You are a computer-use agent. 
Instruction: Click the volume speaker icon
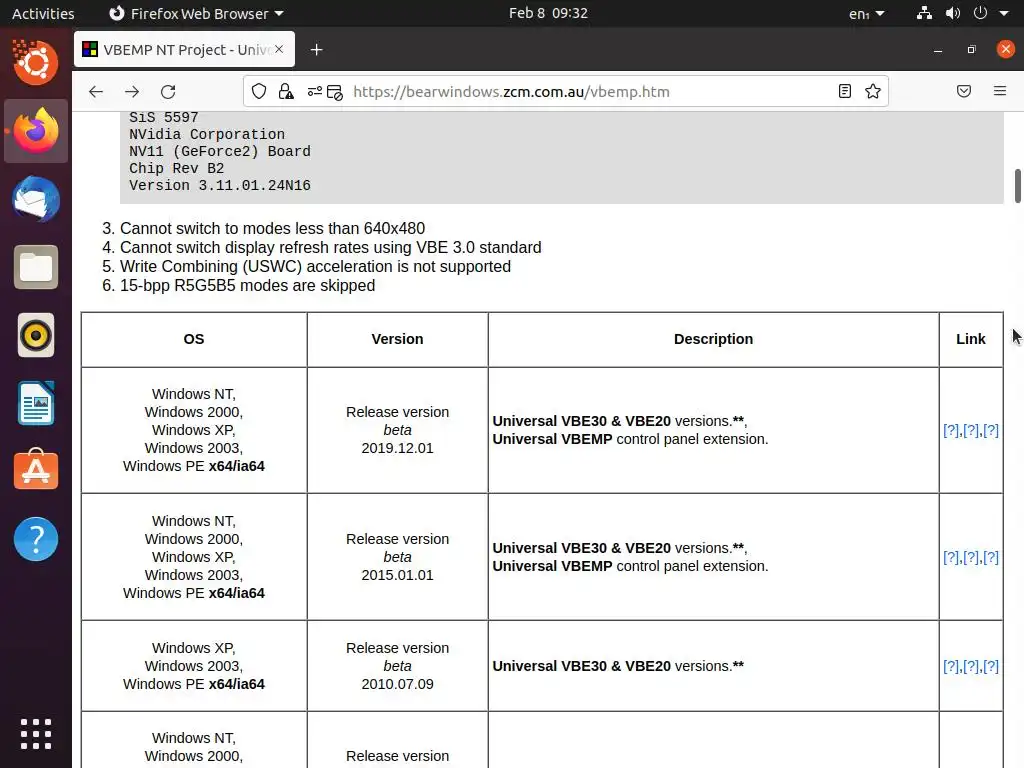coord(953,13)
